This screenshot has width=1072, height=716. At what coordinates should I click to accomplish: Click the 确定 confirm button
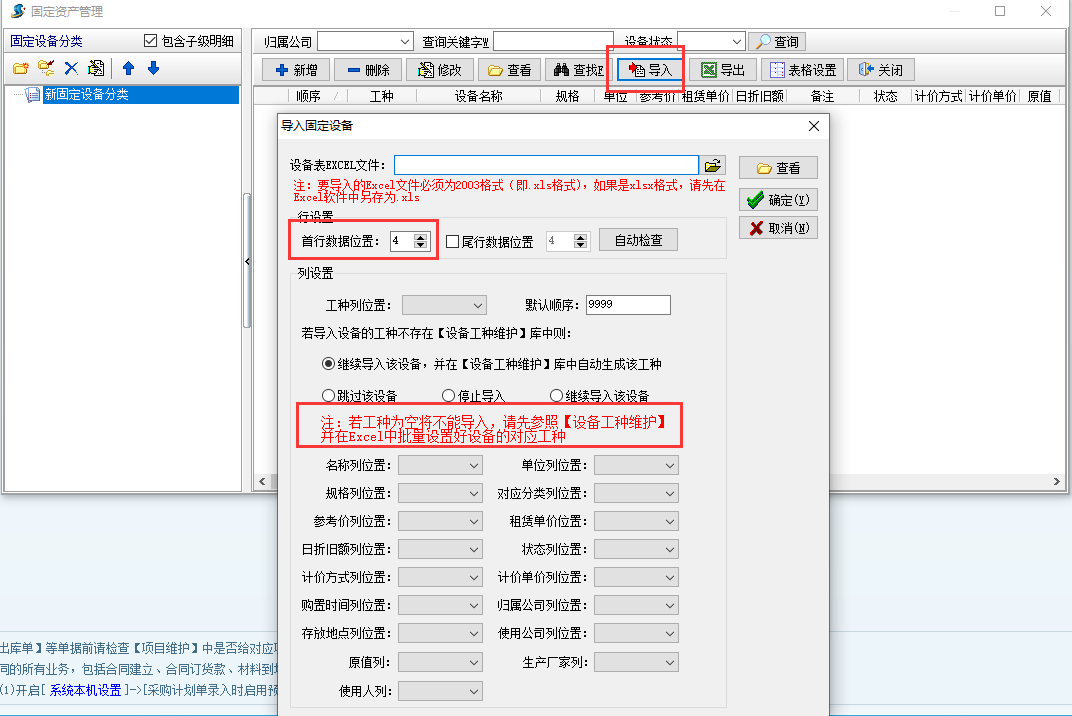[x=778, y=199]
